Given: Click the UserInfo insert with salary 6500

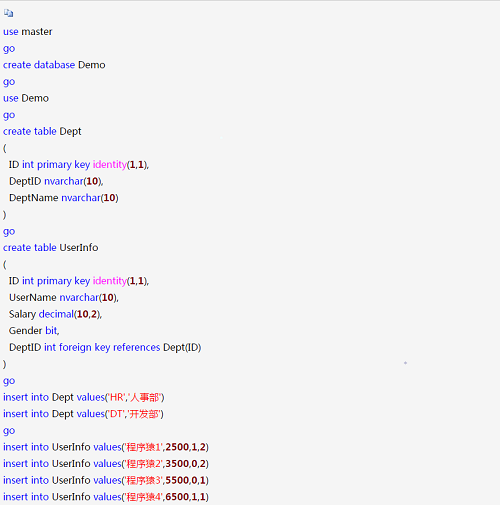Looking at the screenshot, I should click(106, 497).
